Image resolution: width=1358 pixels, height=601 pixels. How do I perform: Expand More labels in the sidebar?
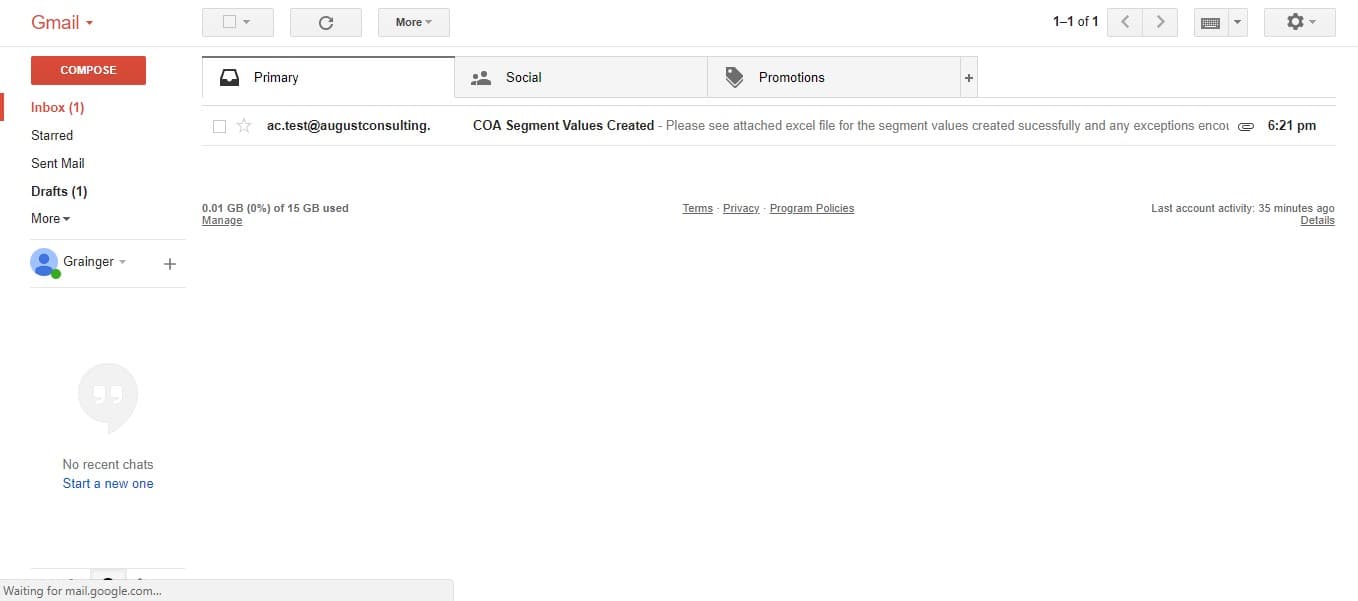click(50, 218)
